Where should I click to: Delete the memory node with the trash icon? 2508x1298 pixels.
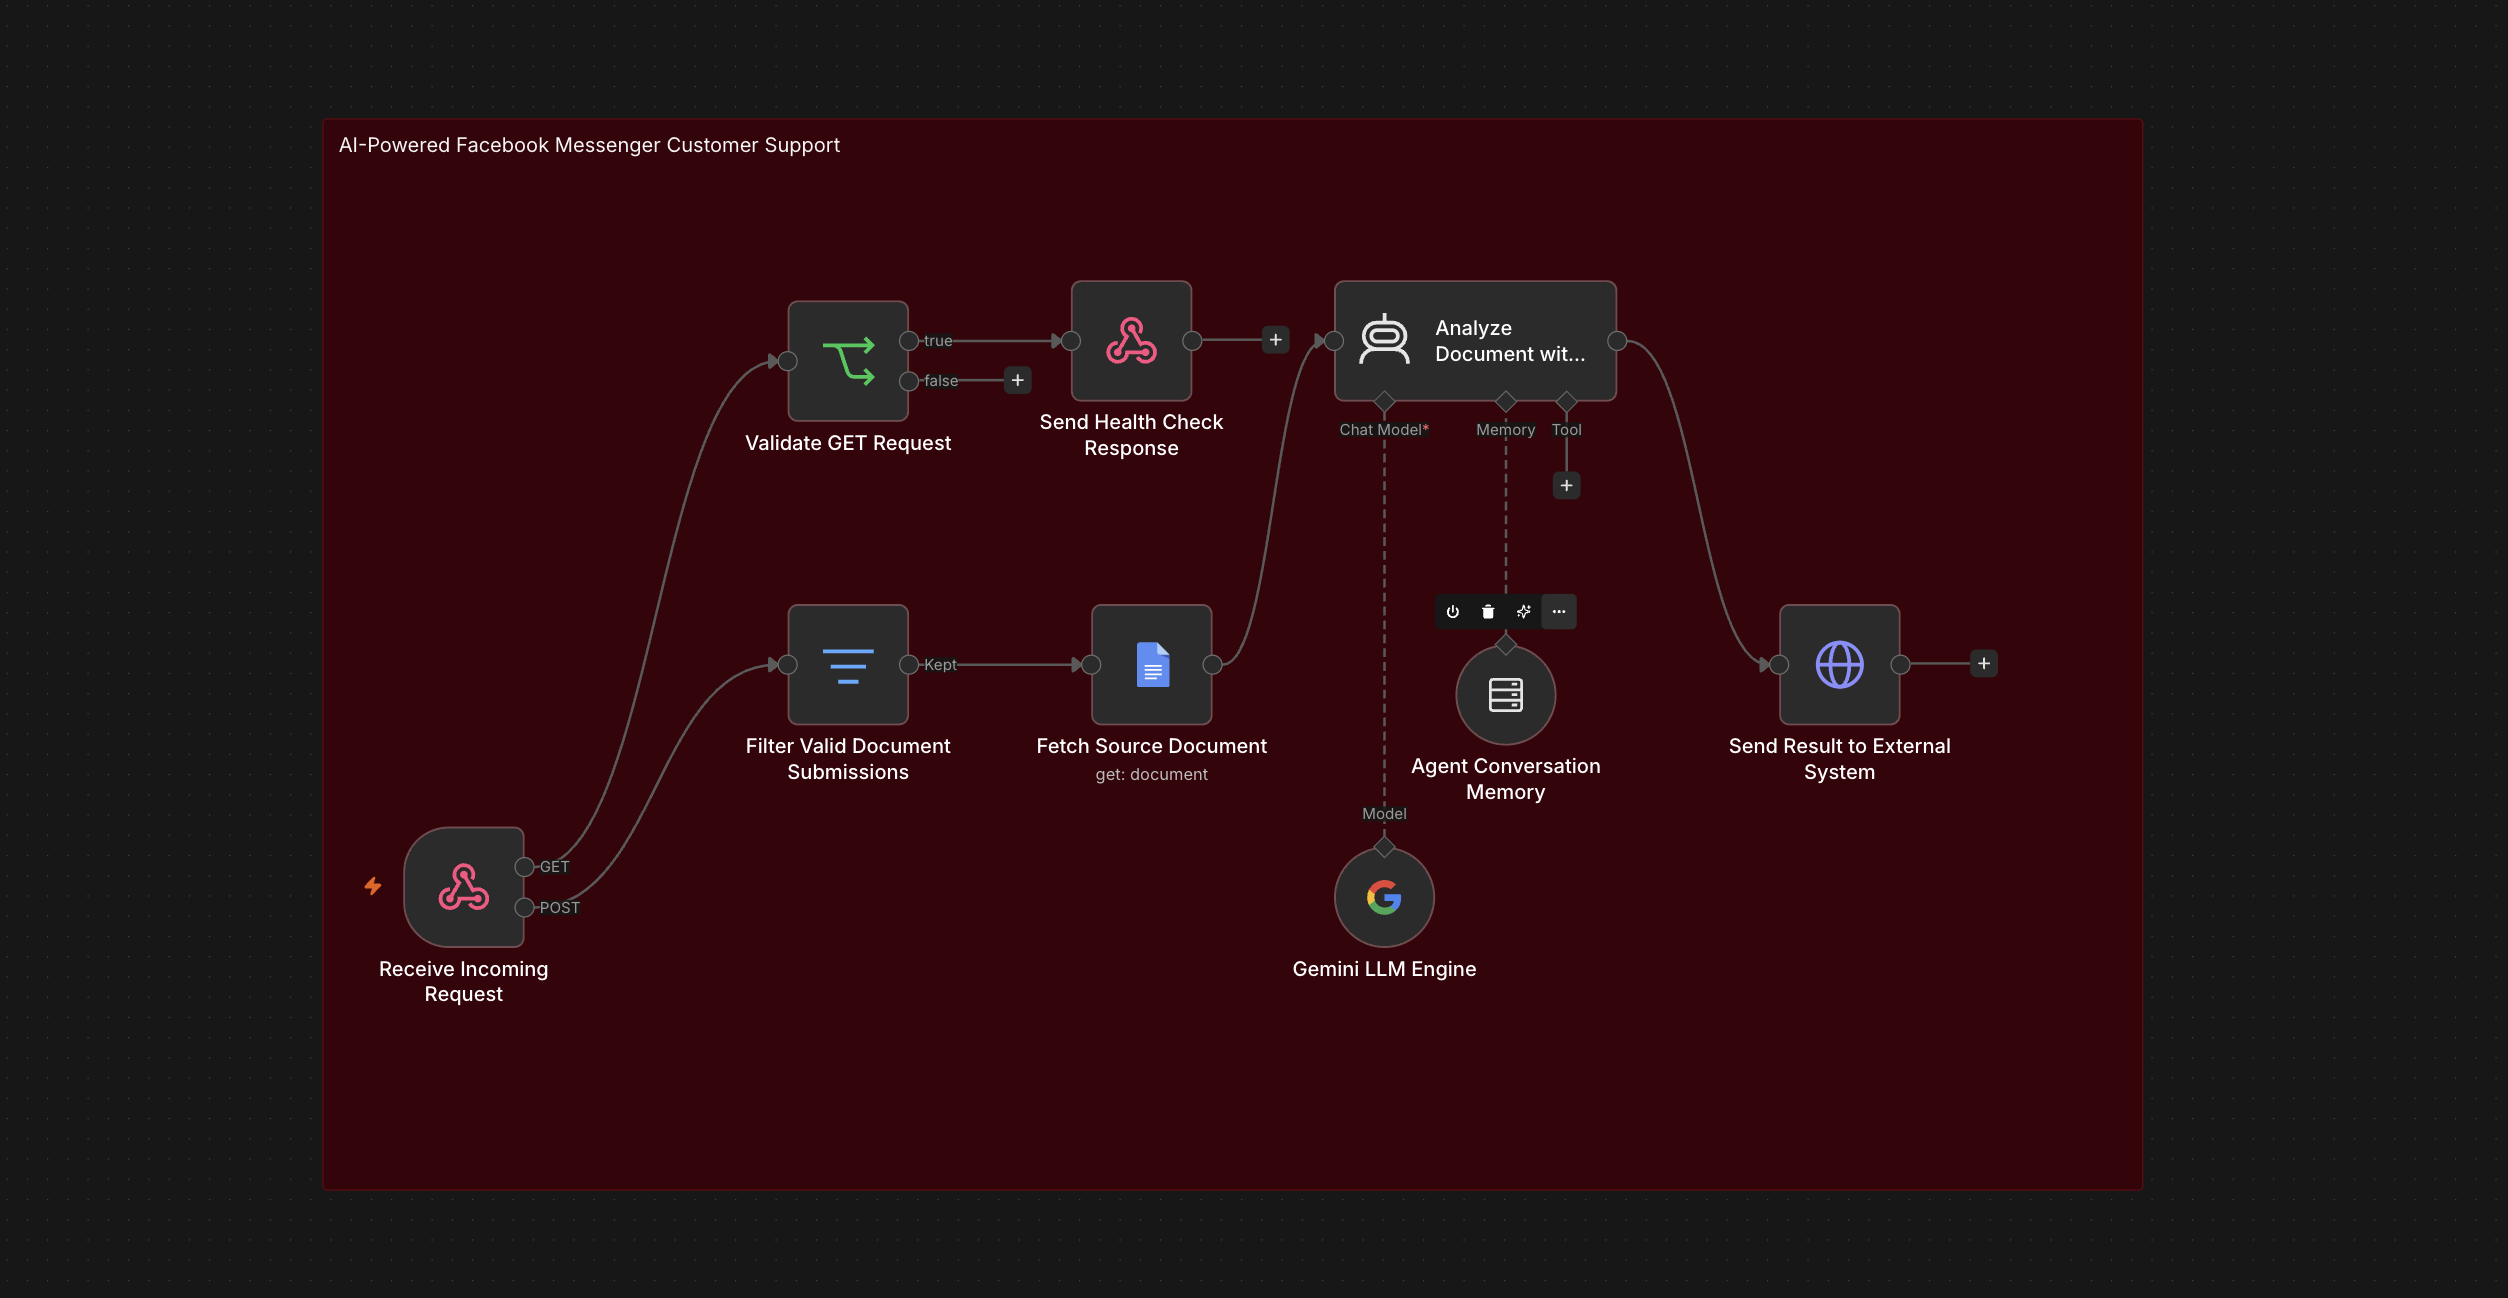tap(1488, 612)
